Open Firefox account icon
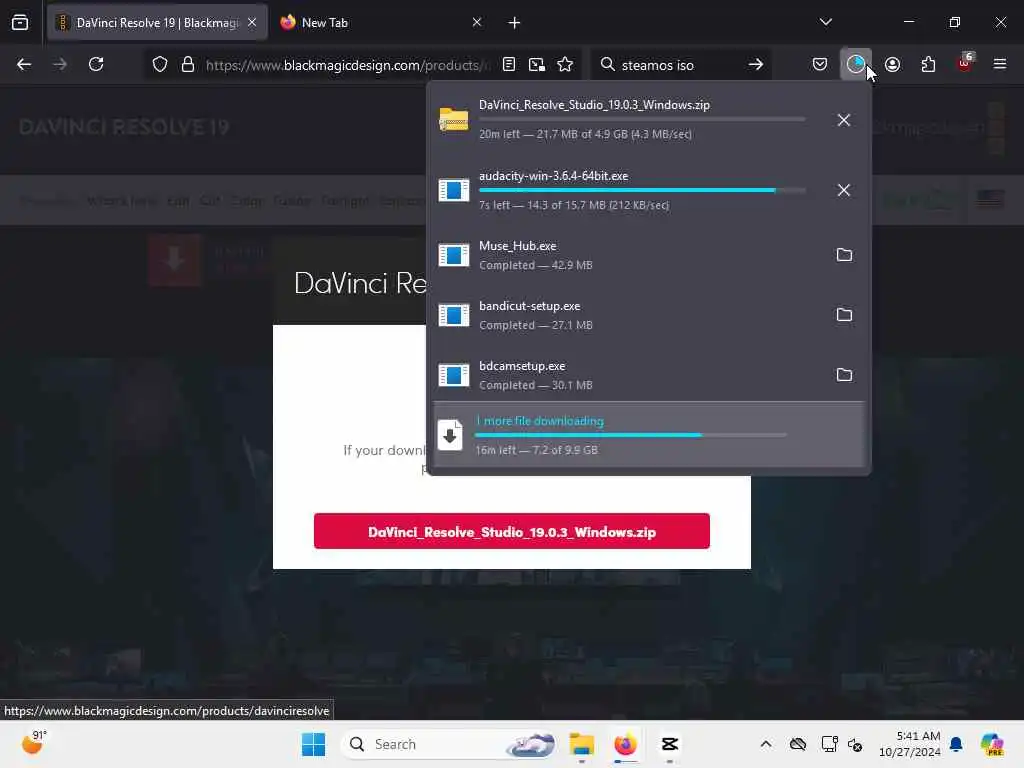The height and width of the screenshot is (768, 1024). click(893, 65)
